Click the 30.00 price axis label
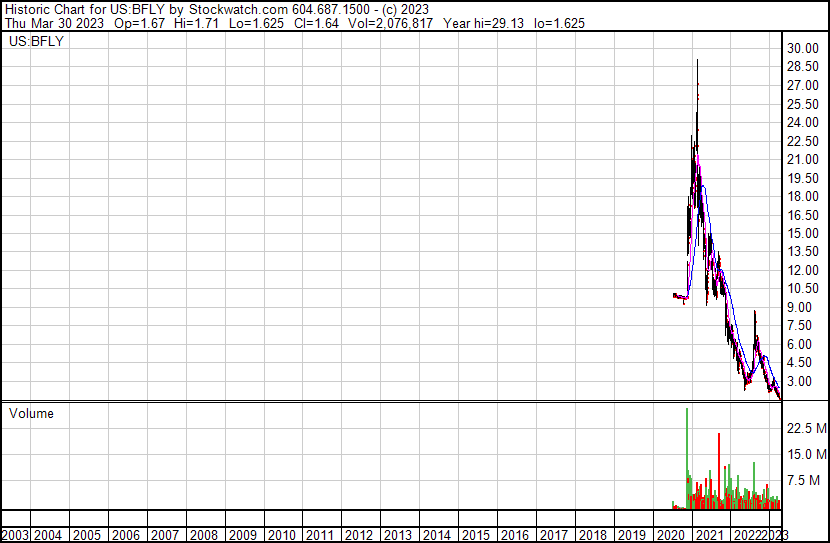Viewport: 830px width, 543px height. click(x=801, y=49)
